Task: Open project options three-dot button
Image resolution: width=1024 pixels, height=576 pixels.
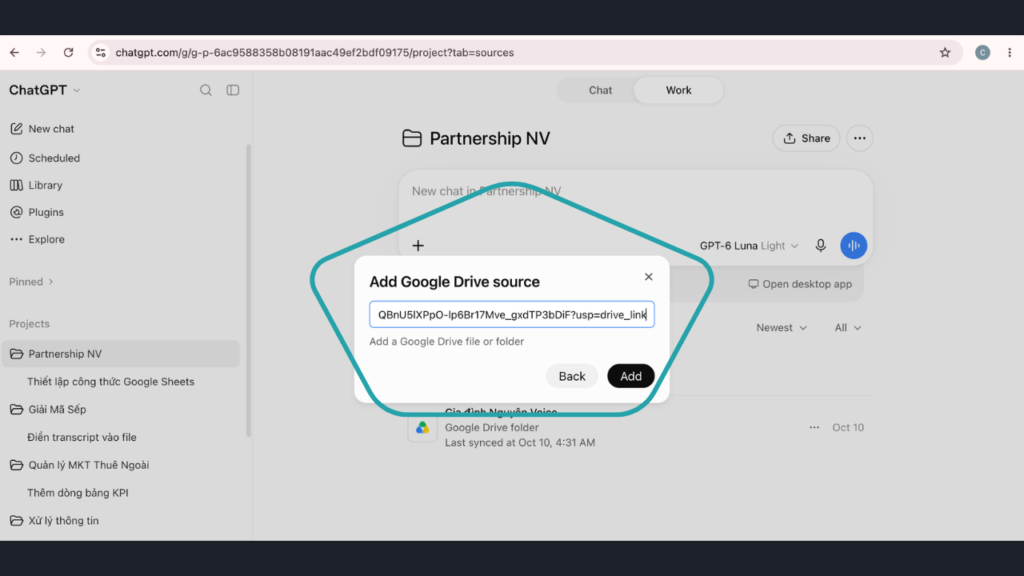Action: click(x=859, y=138)
